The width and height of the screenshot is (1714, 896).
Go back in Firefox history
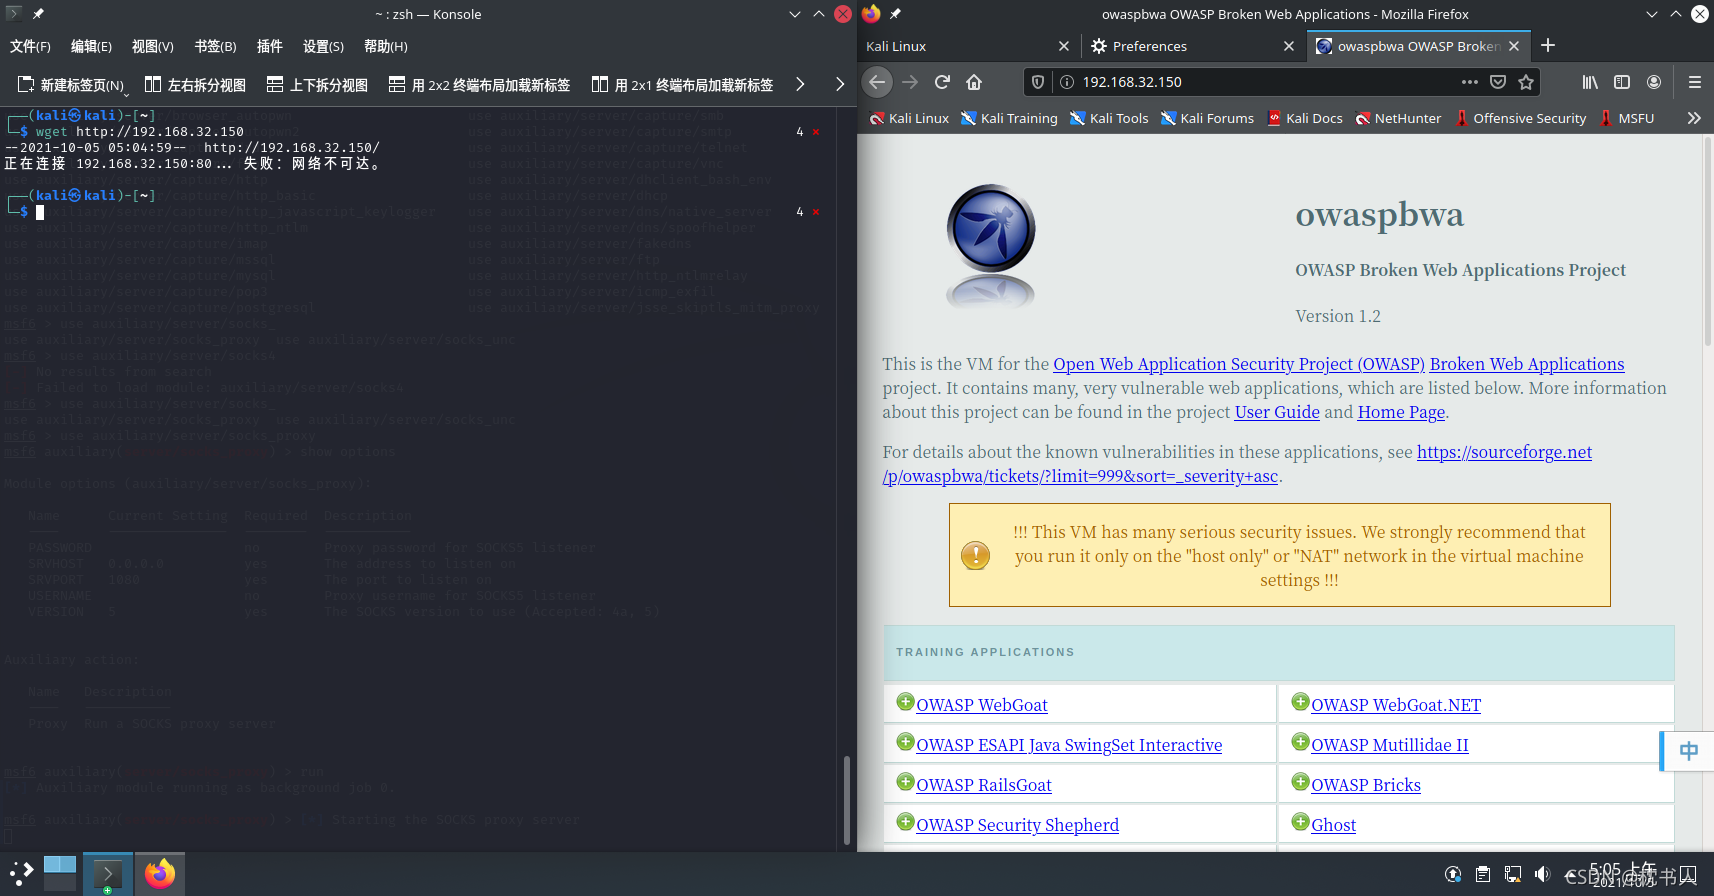click(x=877, y=82)
